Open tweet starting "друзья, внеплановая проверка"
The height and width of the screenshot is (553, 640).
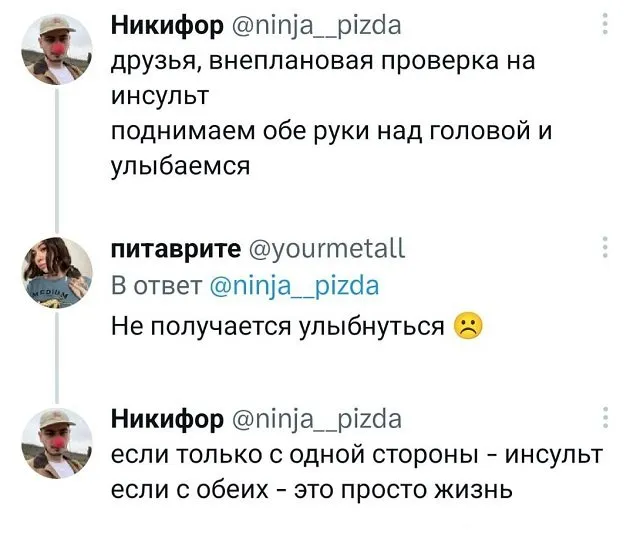point(322,61)
